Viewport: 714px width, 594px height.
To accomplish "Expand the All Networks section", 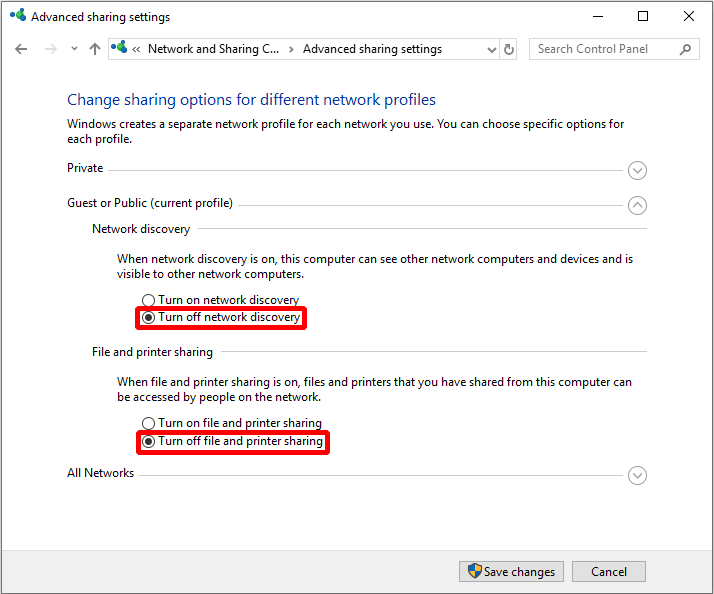I will [637, 476].
